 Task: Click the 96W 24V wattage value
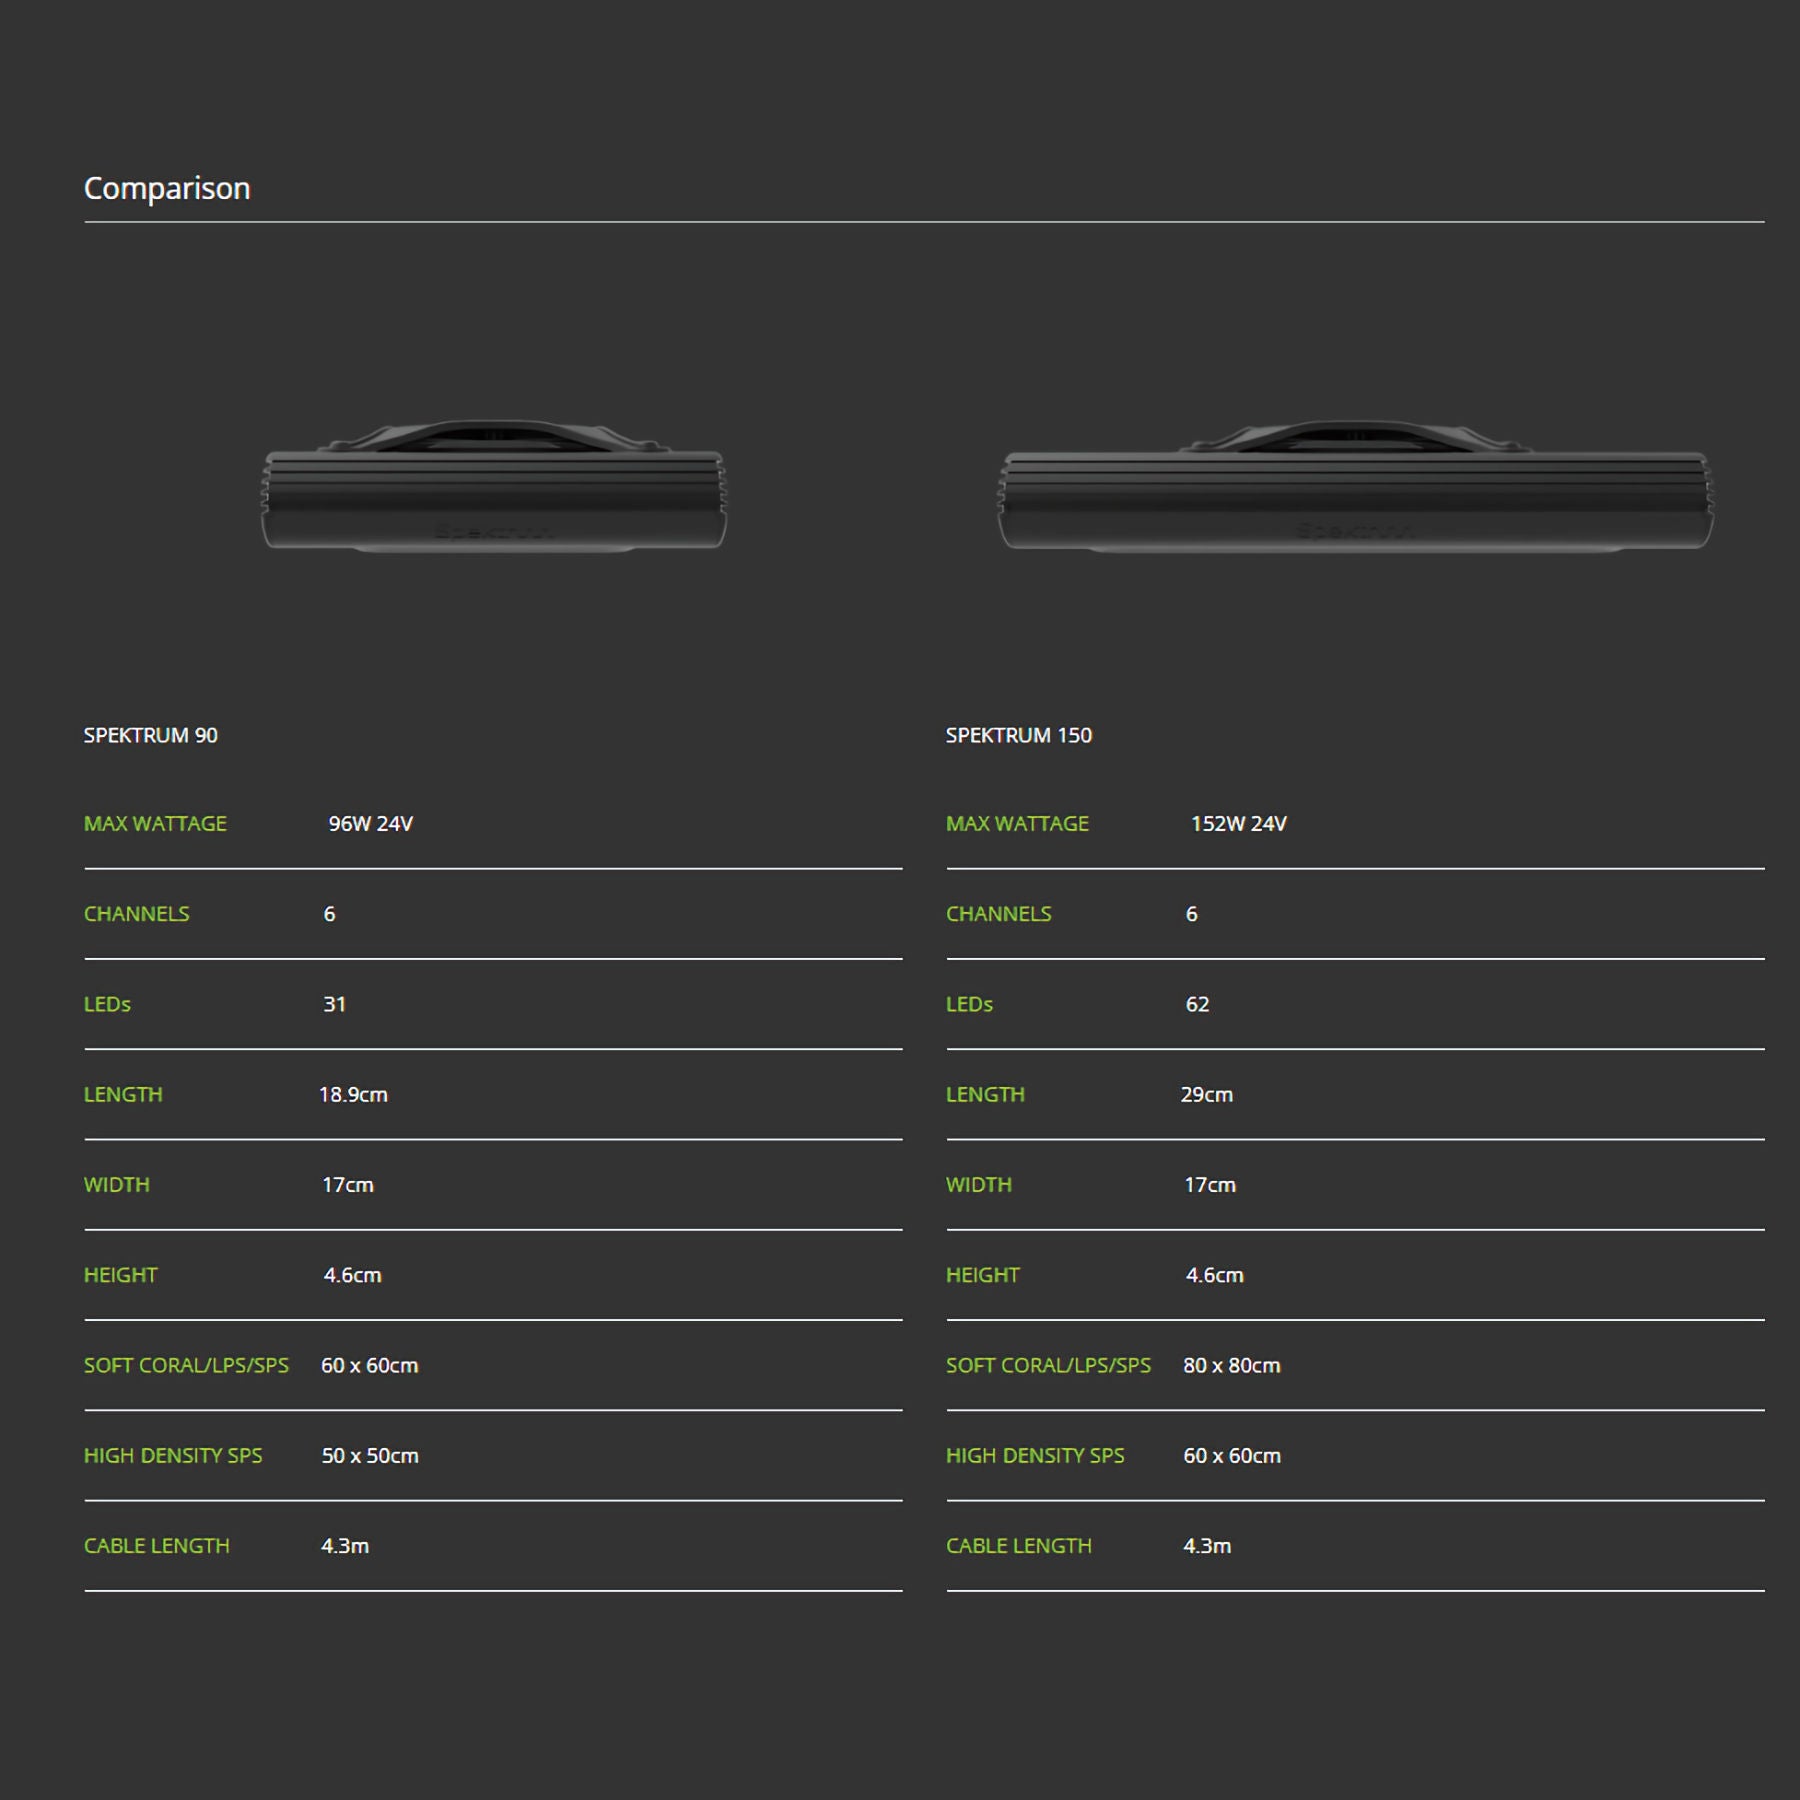(x=370, y=824)
